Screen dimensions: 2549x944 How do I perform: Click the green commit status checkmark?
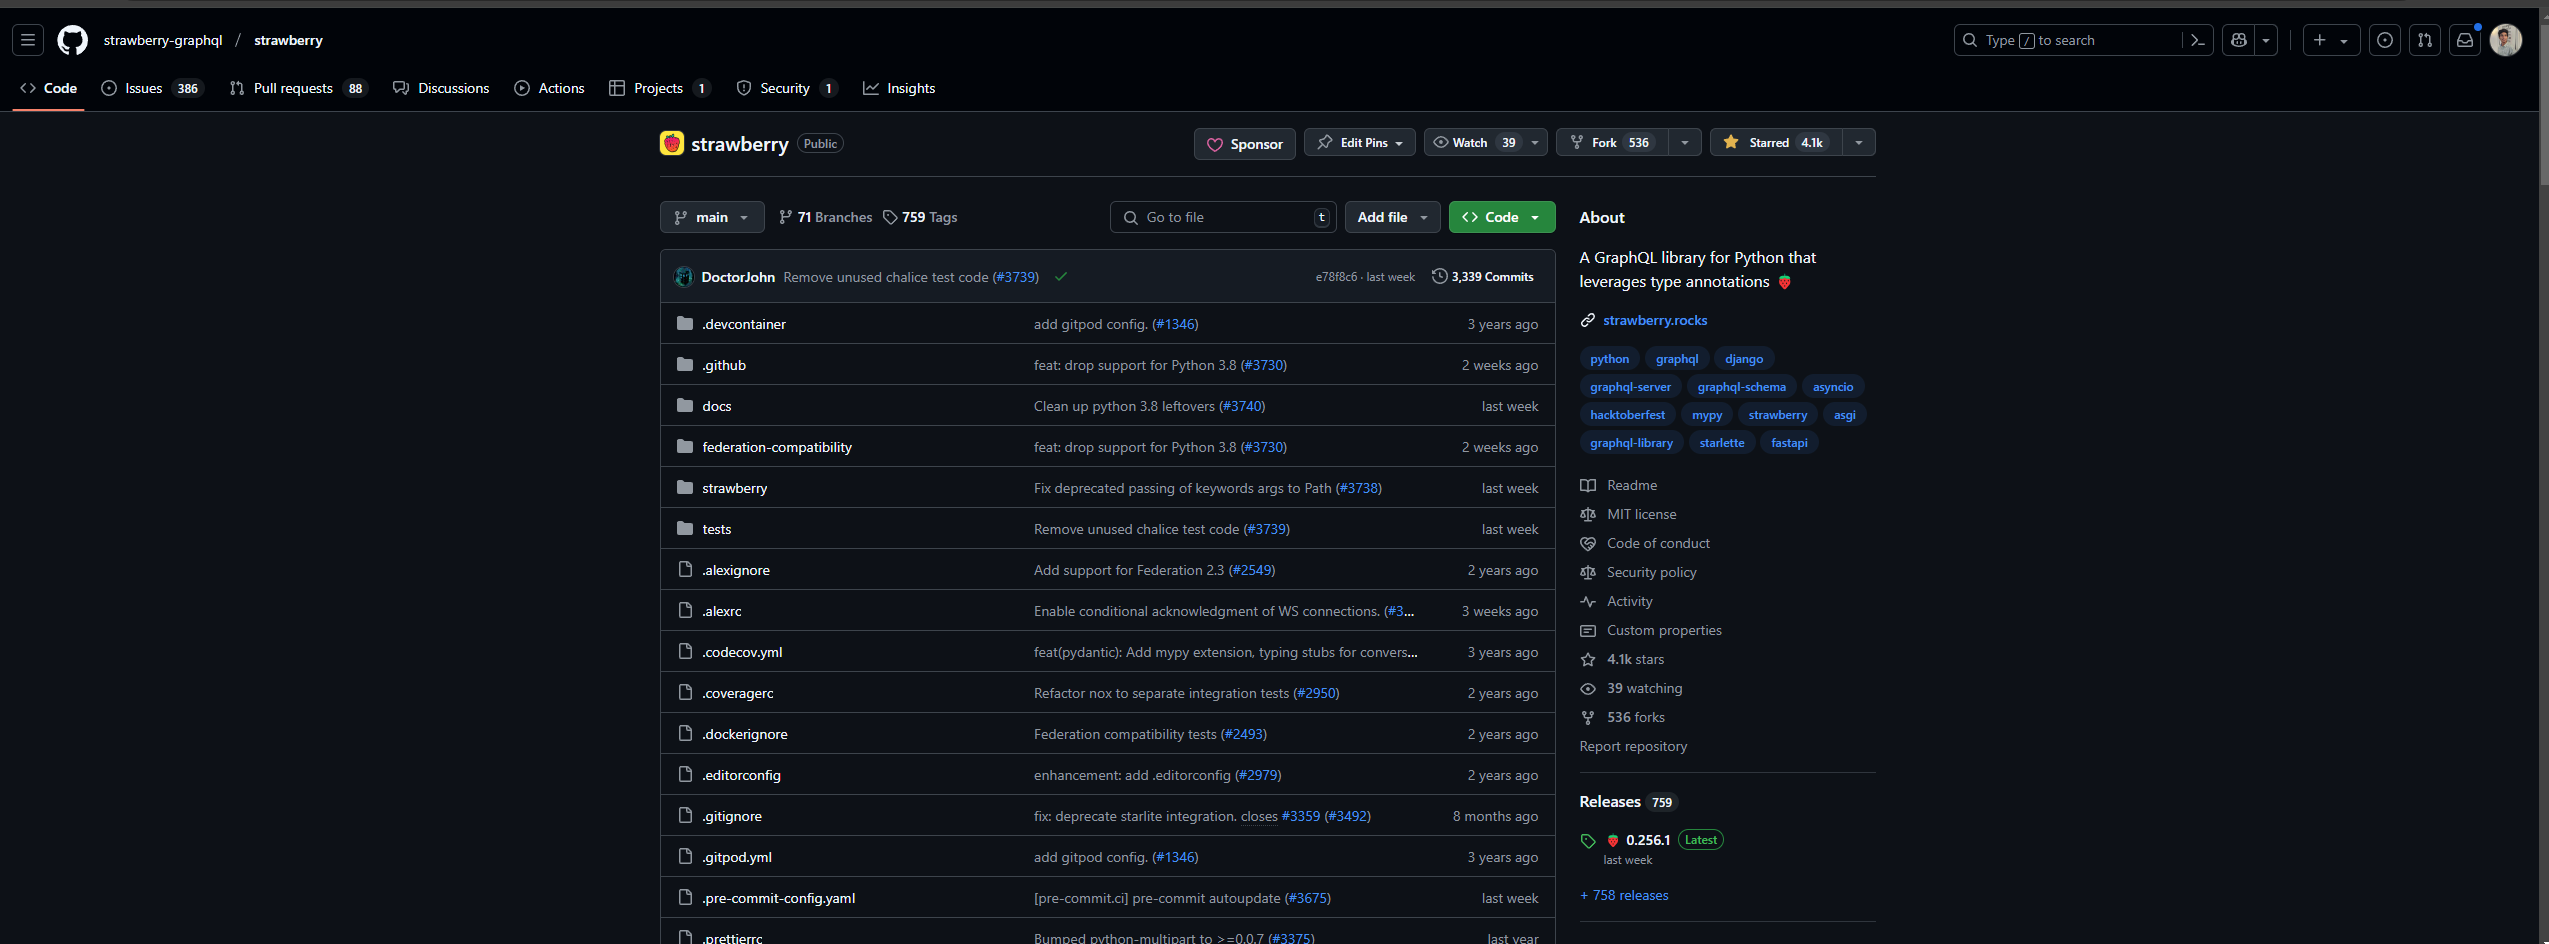coord(1061,277)
